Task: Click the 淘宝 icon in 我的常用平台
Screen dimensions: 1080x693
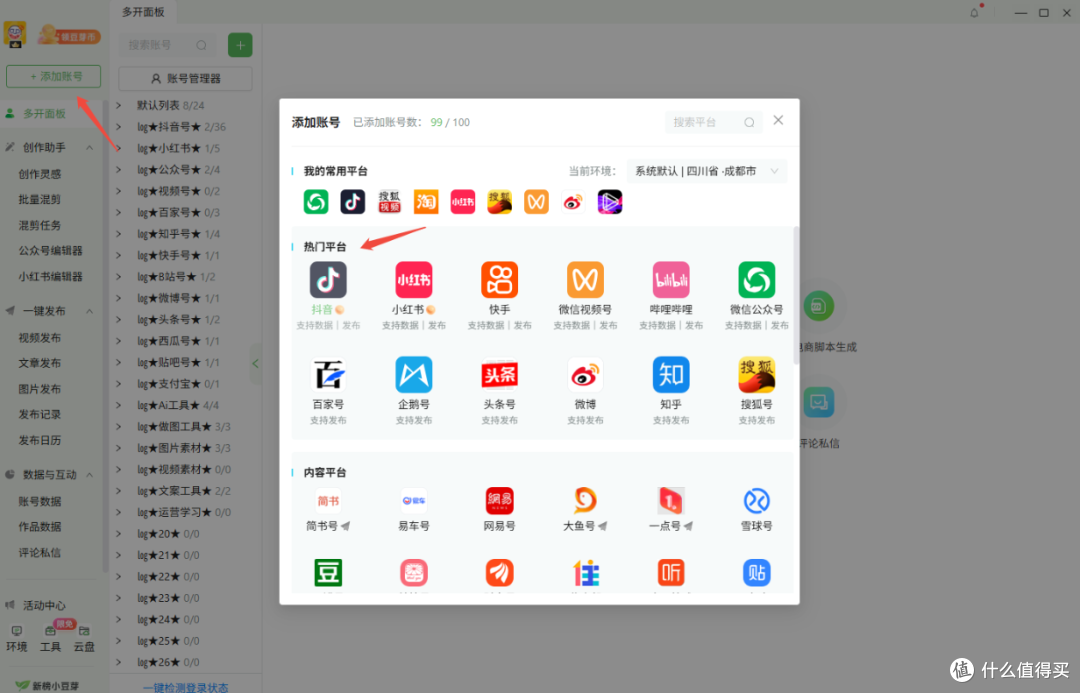Action: 426,202
